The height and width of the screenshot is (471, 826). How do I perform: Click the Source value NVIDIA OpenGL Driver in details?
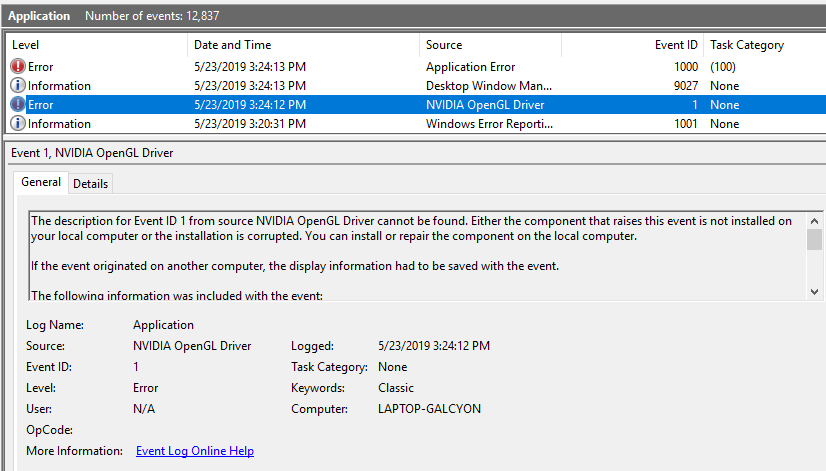pyautogui.click(x=192, y=346)
